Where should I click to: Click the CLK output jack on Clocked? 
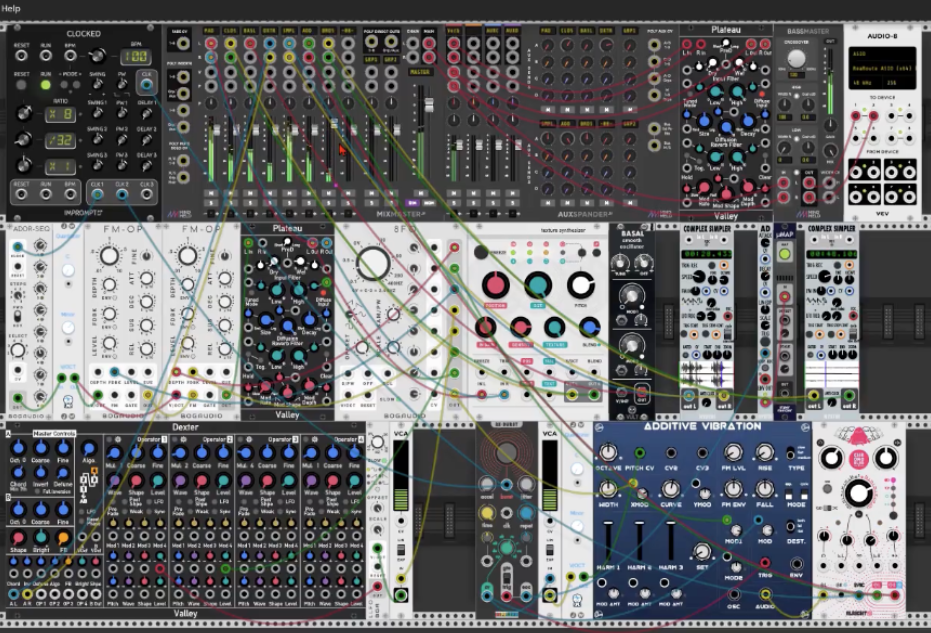(x=146, y=85)
